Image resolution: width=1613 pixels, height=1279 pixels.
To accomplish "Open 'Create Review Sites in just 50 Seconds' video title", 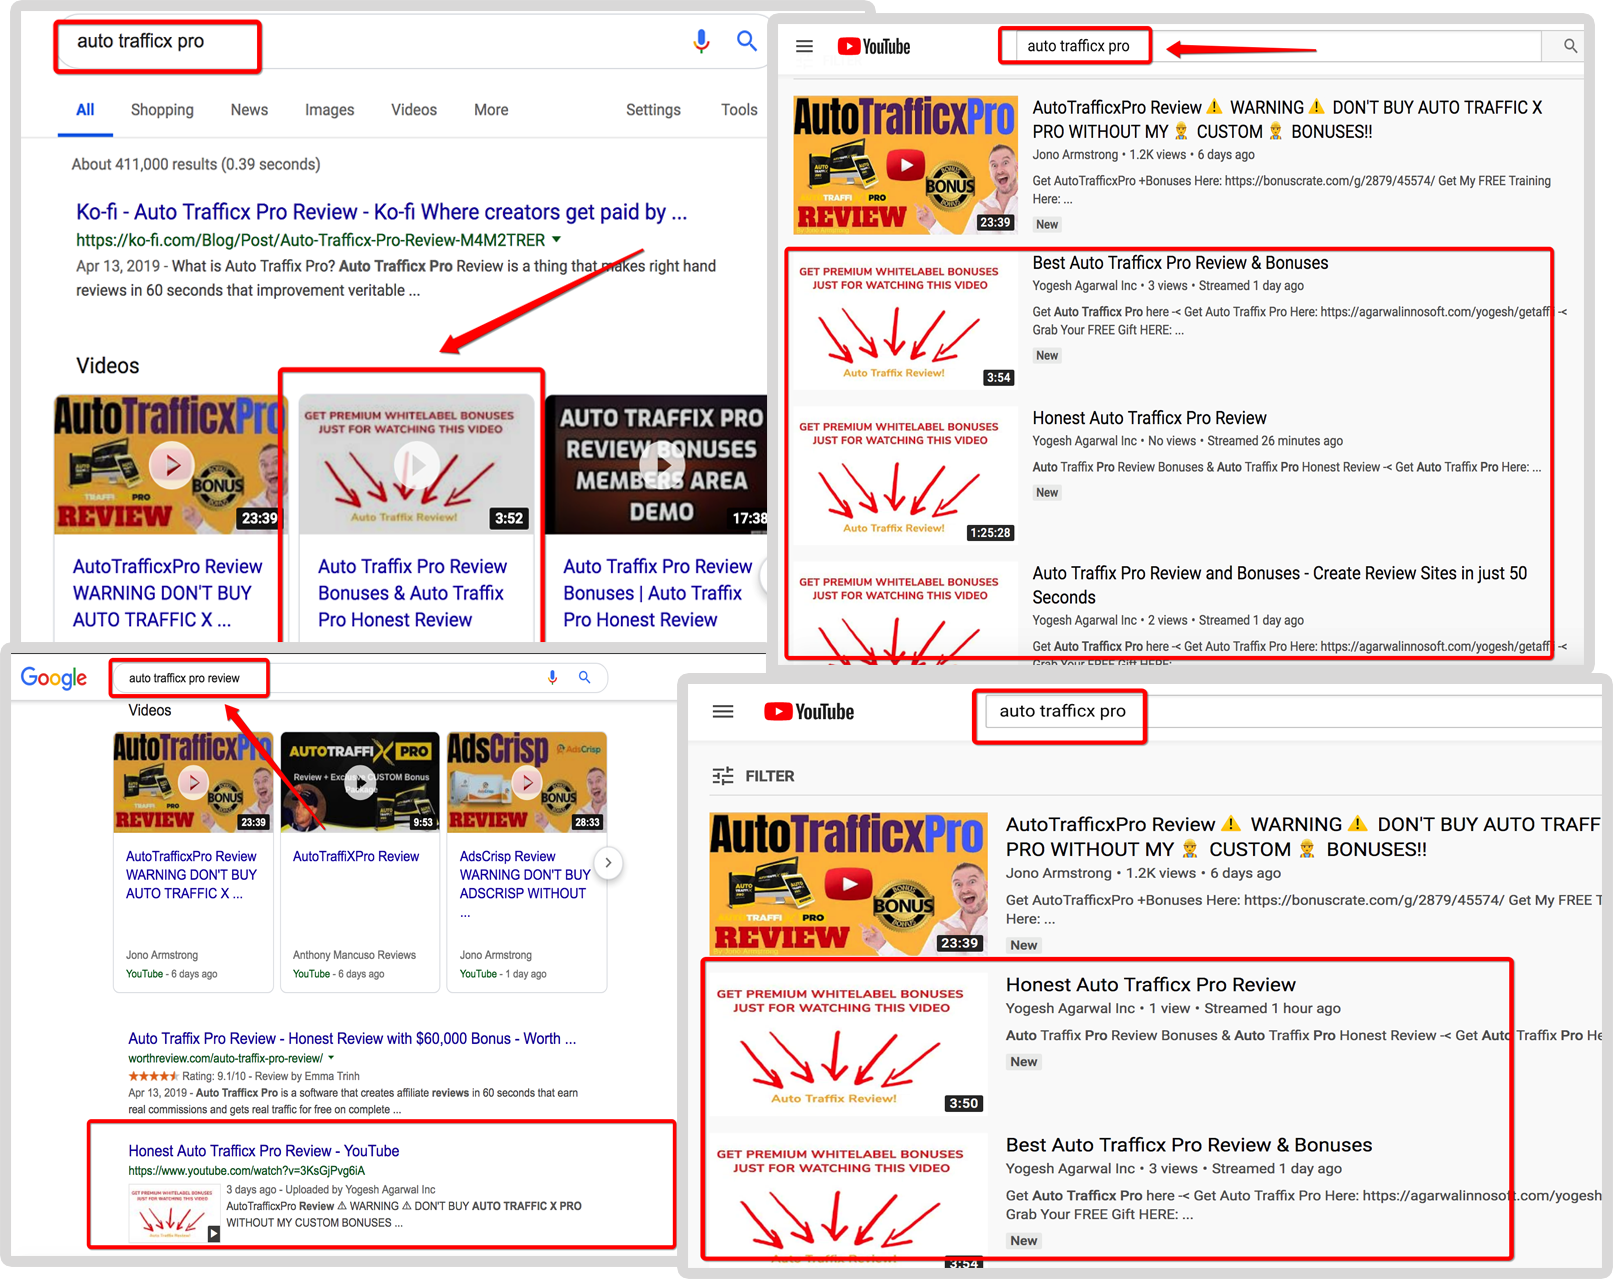I will click(x=1279, y=585).
